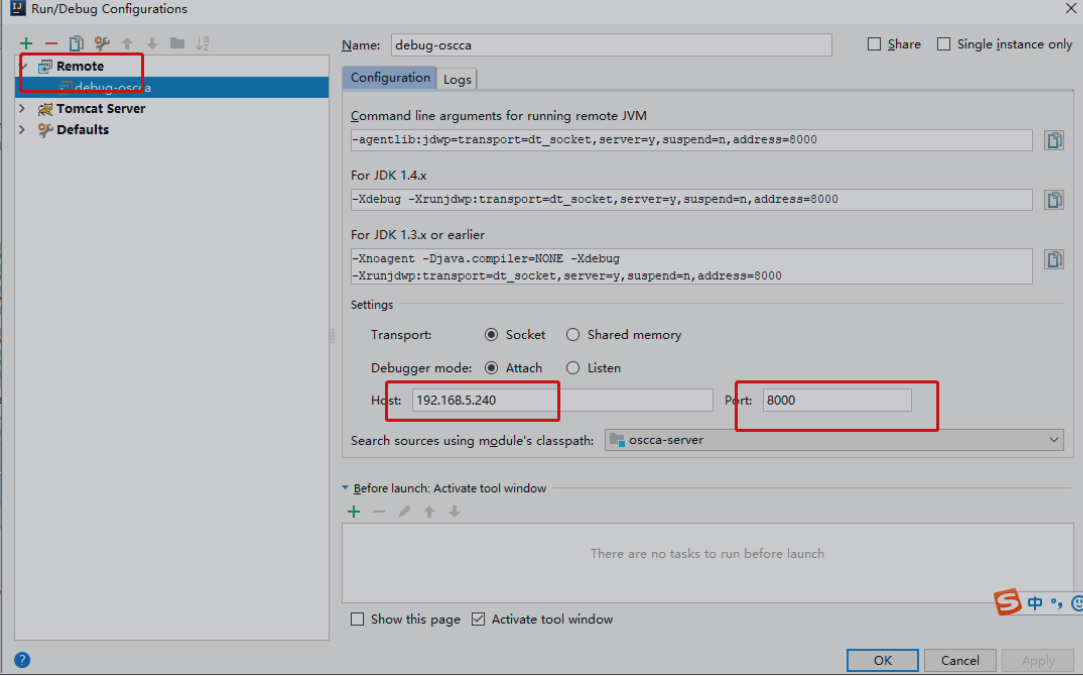The height and width of the screenshot is (676, 1083).
Task: Edit the before-launch task
Action: coord(404,512)
